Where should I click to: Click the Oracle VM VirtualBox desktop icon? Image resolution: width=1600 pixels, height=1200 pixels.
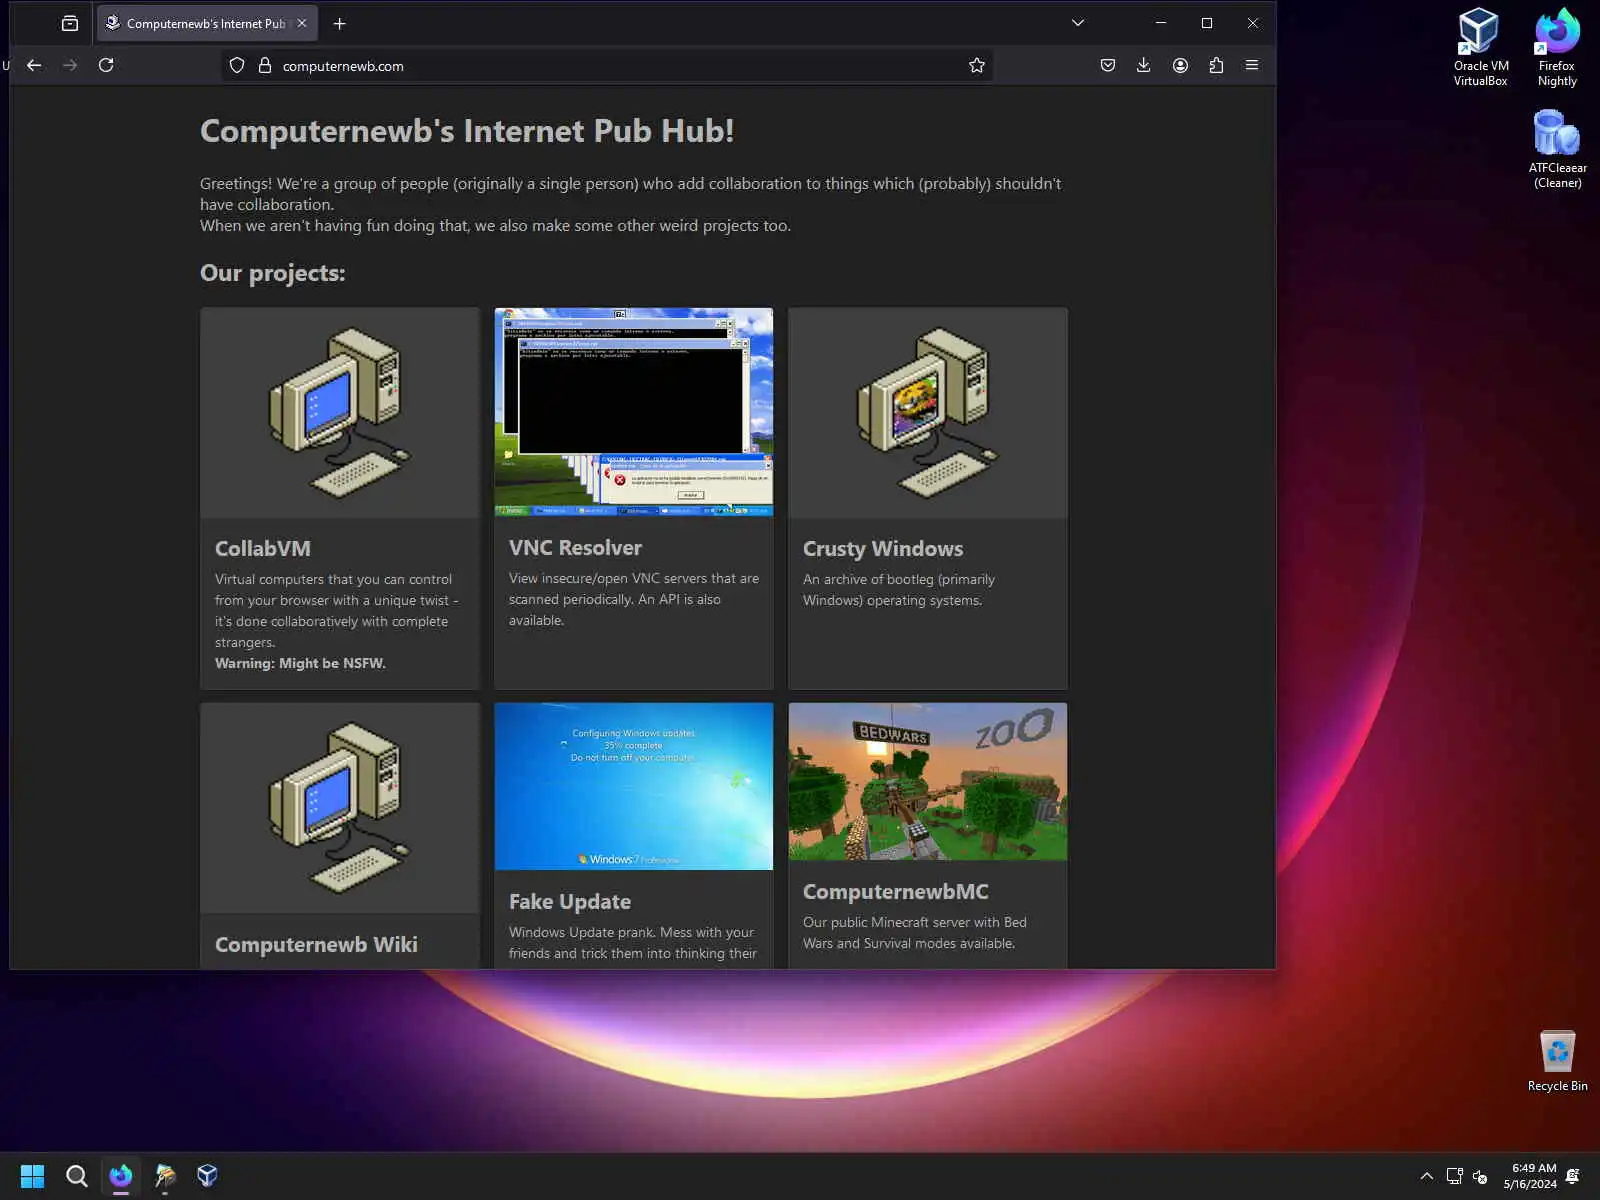click(x=1480, y=47)
